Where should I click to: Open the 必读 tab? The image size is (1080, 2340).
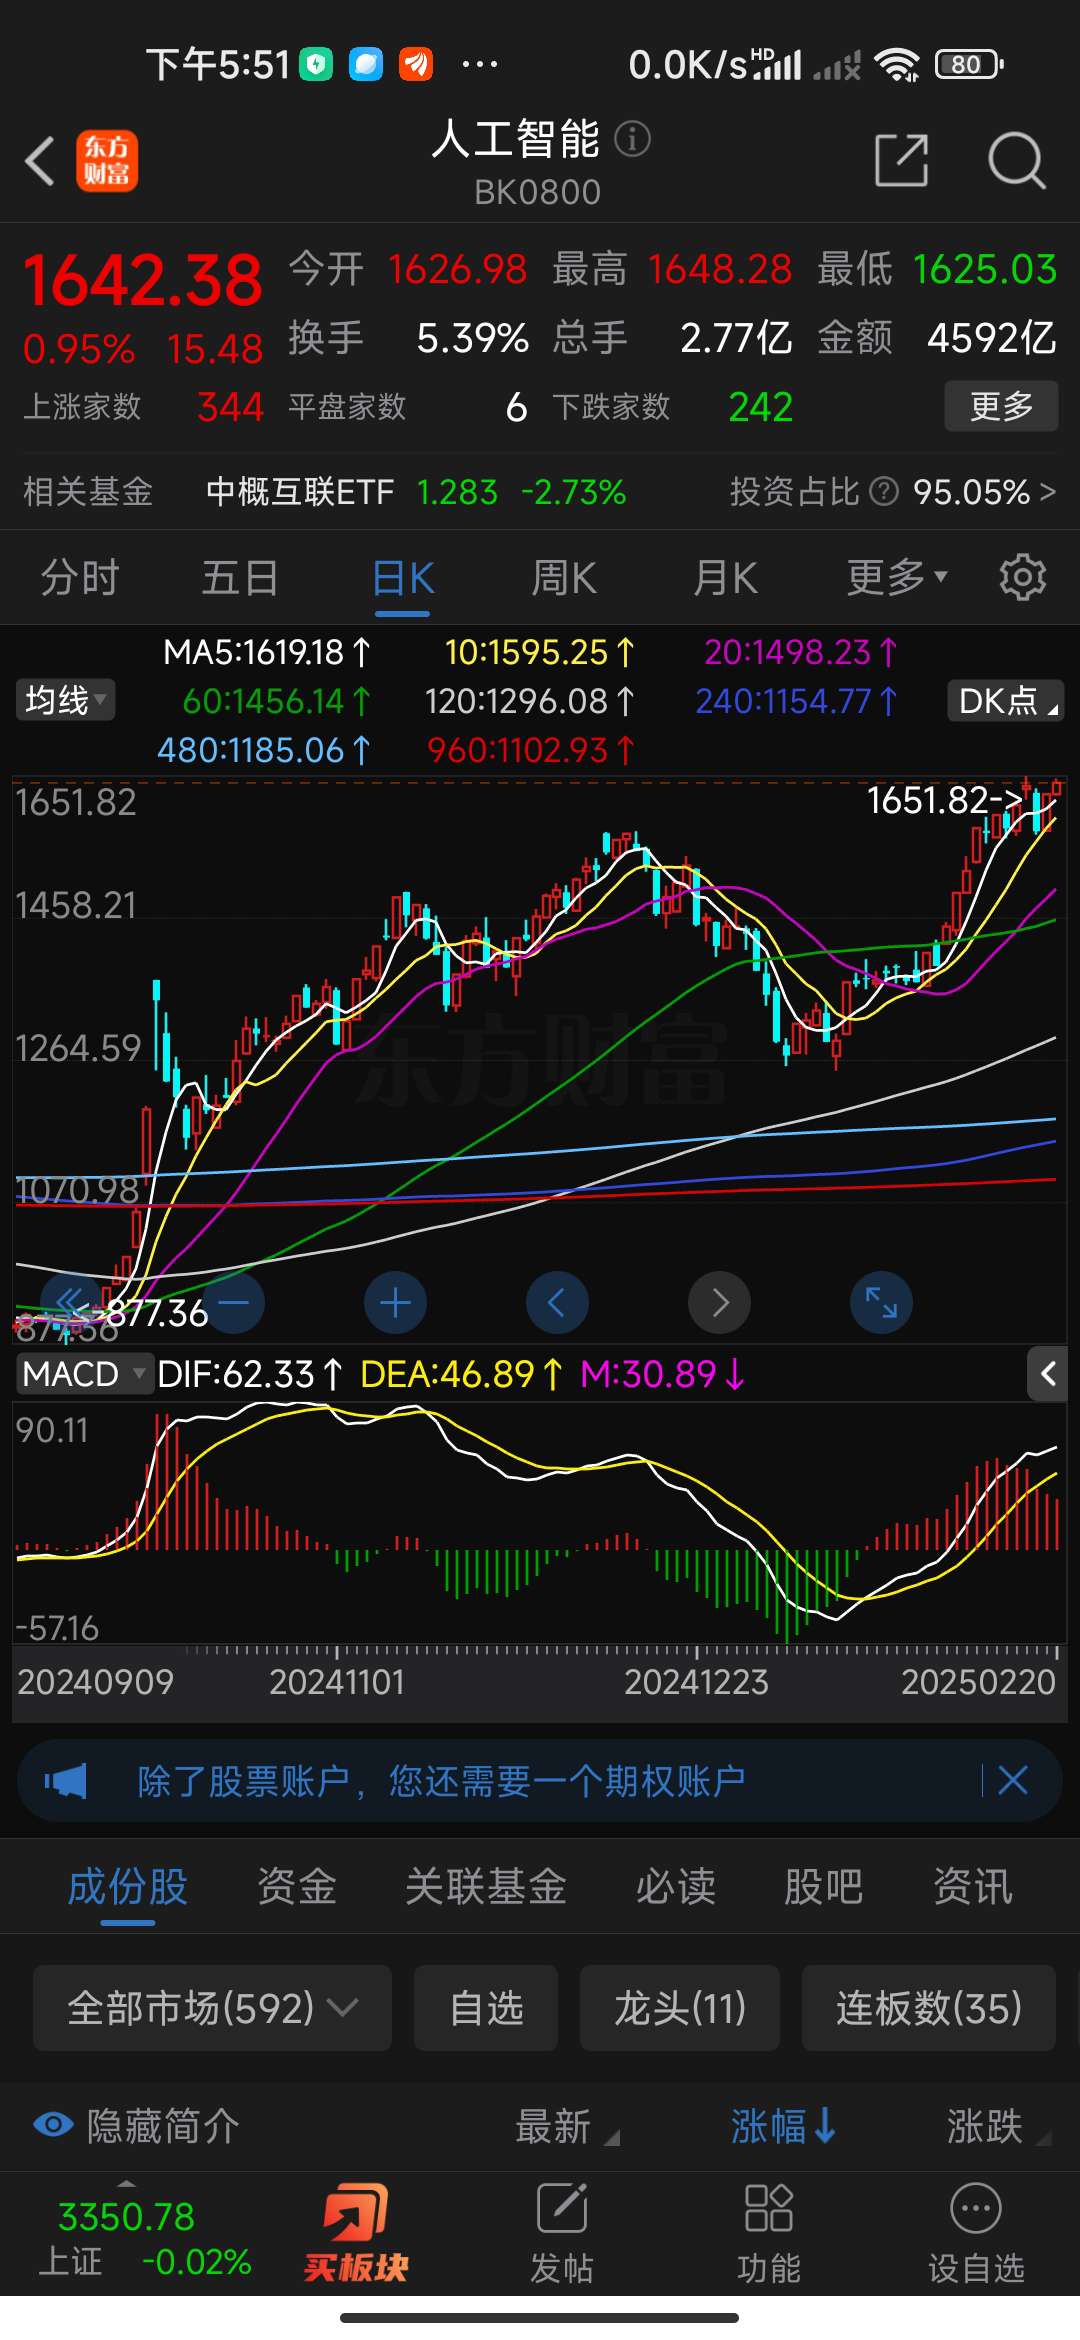click(x=676, y=1887)
